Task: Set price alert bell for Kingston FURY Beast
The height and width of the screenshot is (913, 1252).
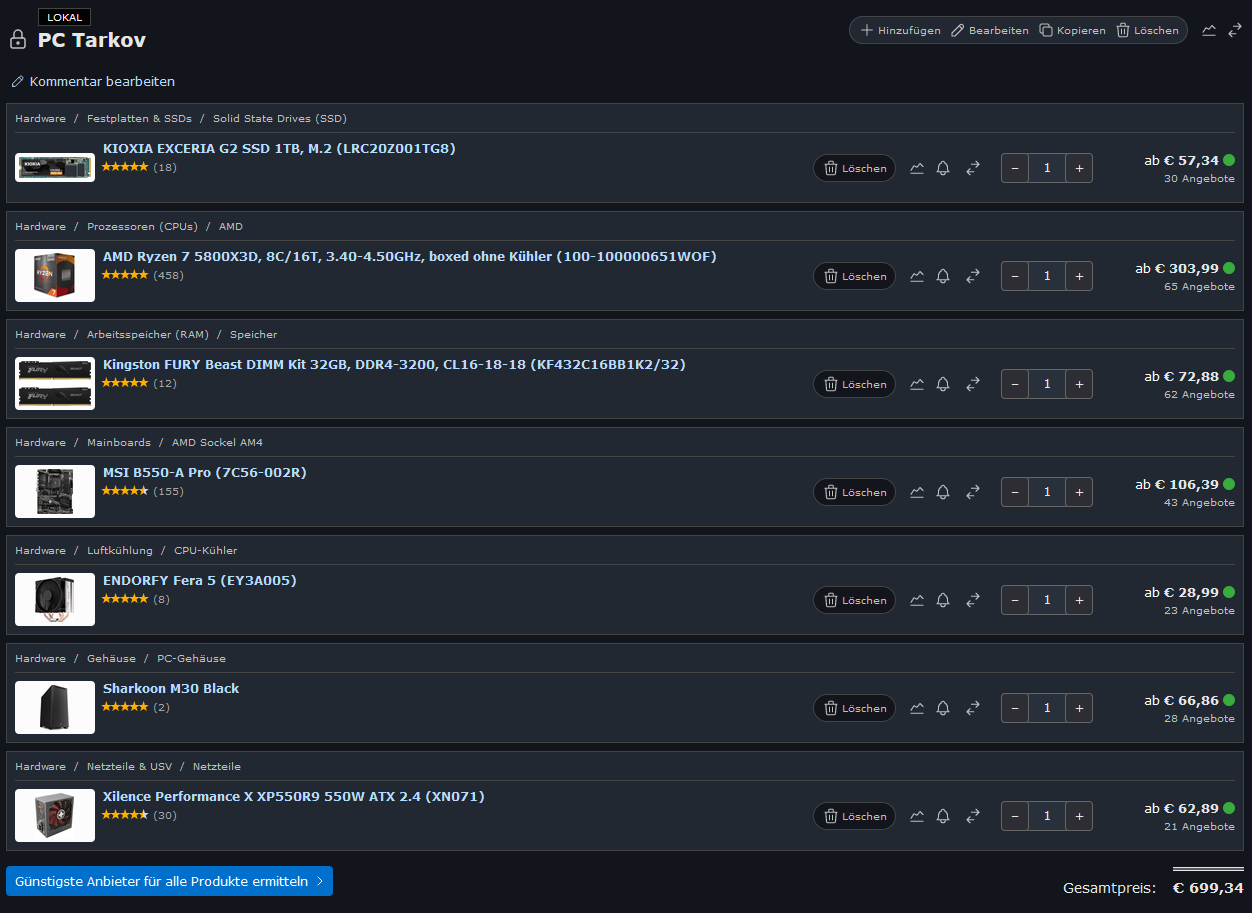Action: point(943,384)
